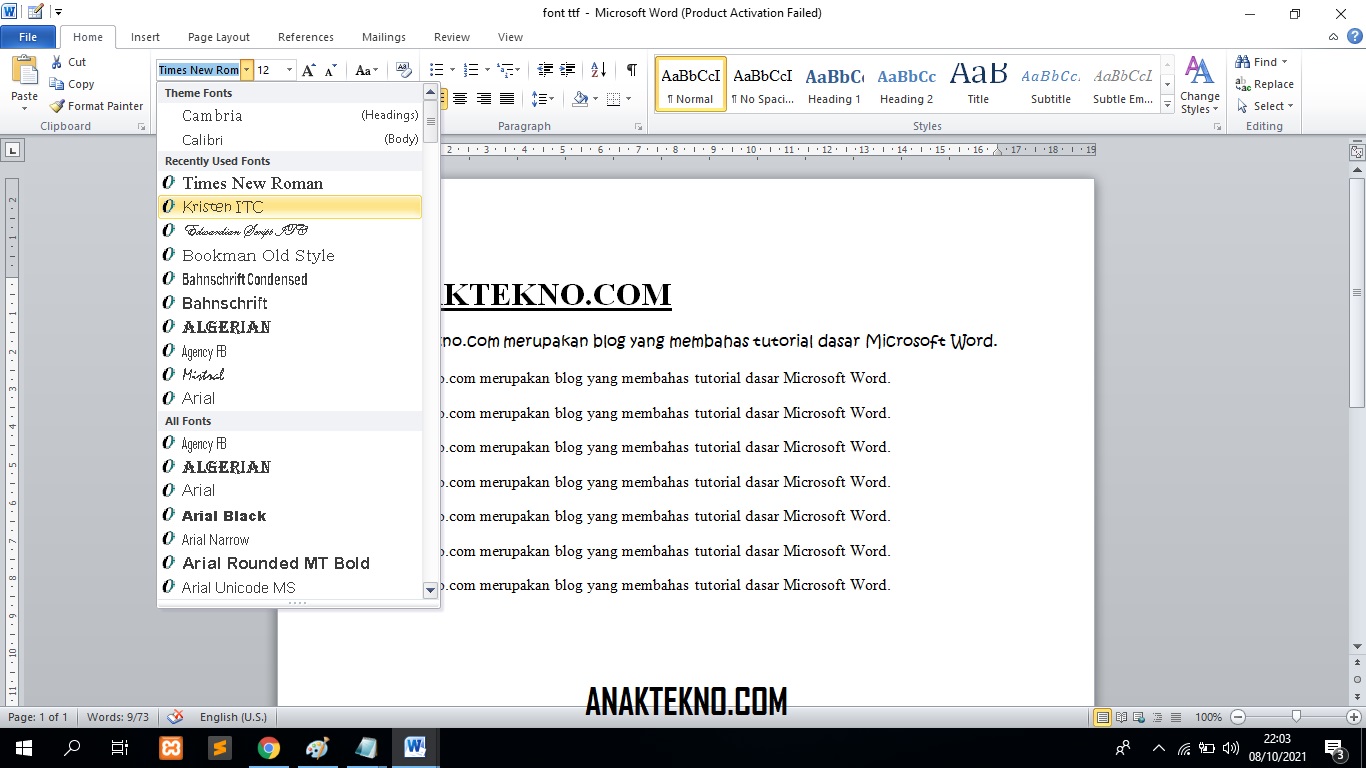The height and width of the screenshot is (768, 1366).
Task: Click the proofing errors status bar icon
Action: [x=176, y=717]
